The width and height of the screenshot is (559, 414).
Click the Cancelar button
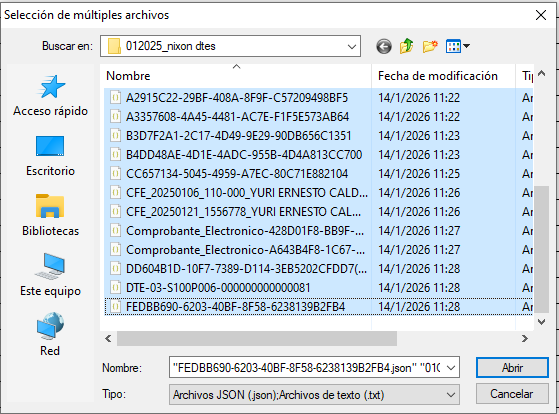[x=512, y=394]
